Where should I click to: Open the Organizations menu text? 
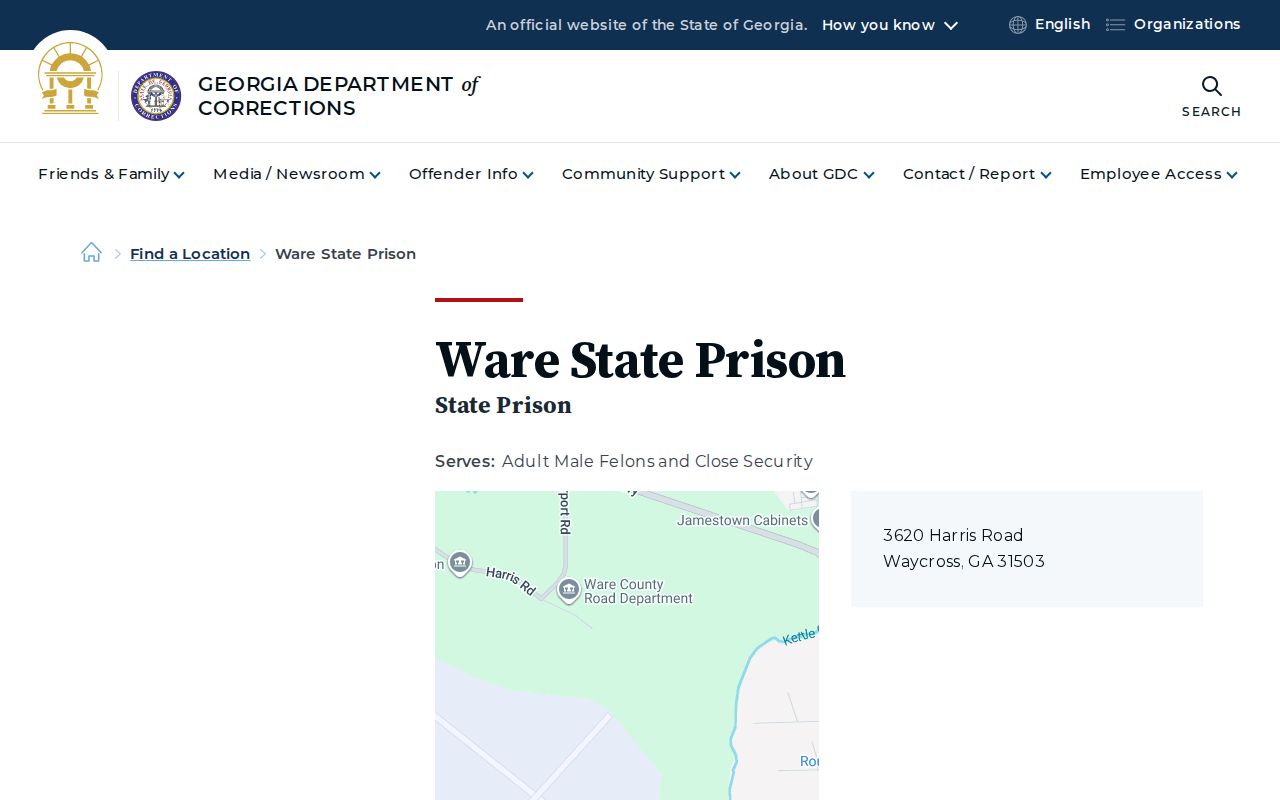click(x=1187, y=24)
